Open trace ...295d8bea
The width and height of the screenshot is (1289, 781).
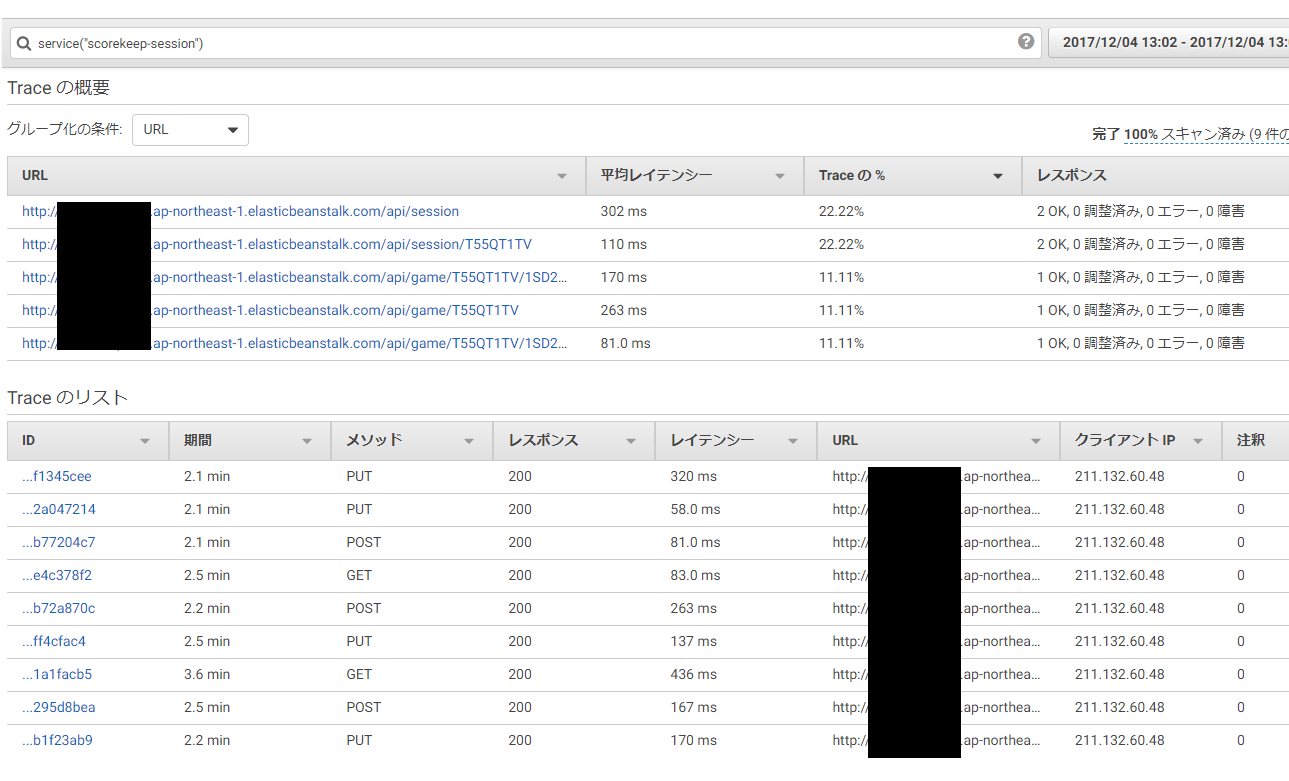click(58, 707)
